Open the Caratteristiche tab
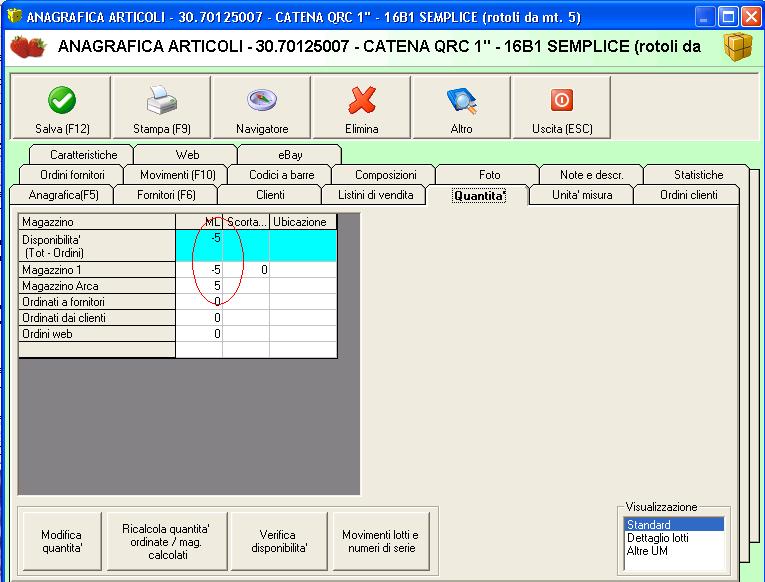This screenshot has width=765, height=582. 81,155
